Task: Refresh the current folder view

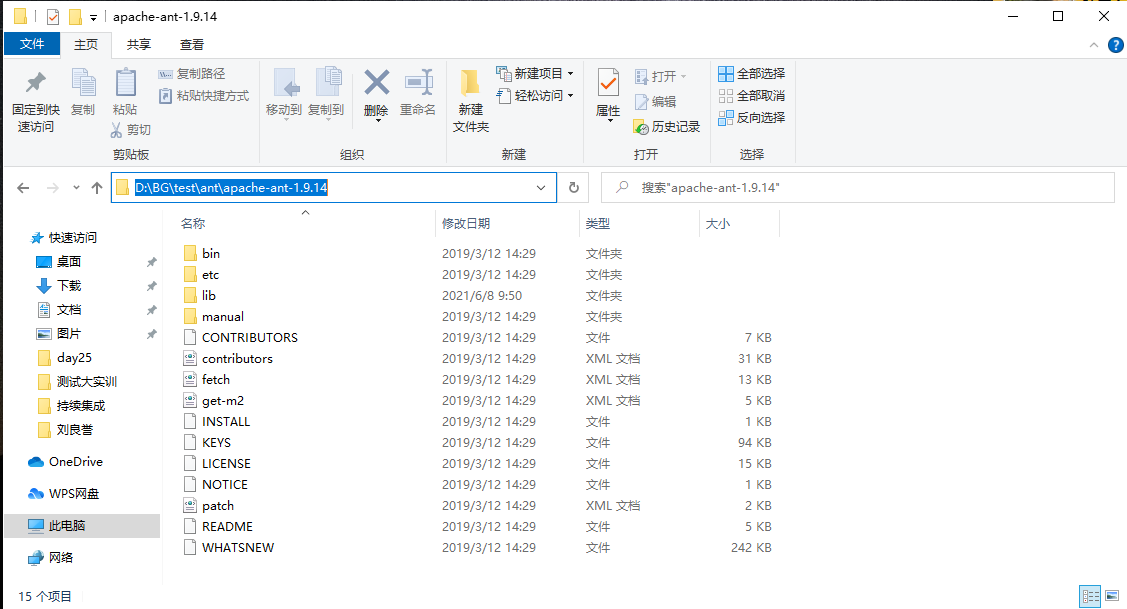Action: point(574,188)
